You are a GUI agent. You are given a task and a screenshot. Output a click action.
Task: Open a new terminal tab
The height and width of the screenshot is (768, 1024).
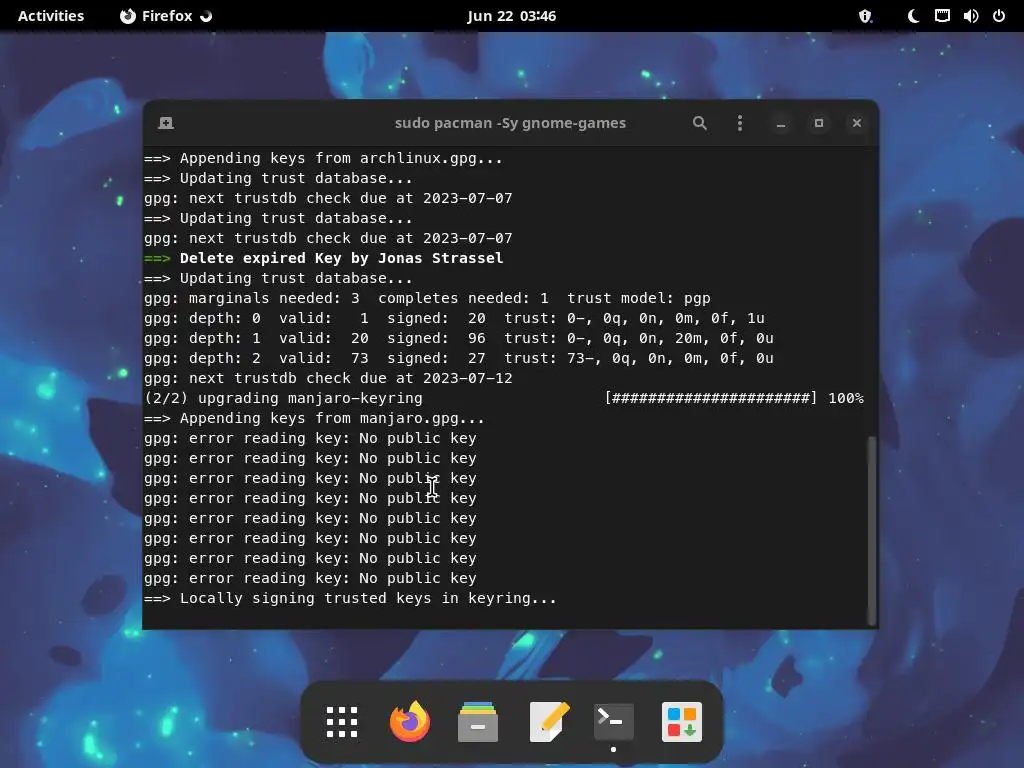pos(166,123)
